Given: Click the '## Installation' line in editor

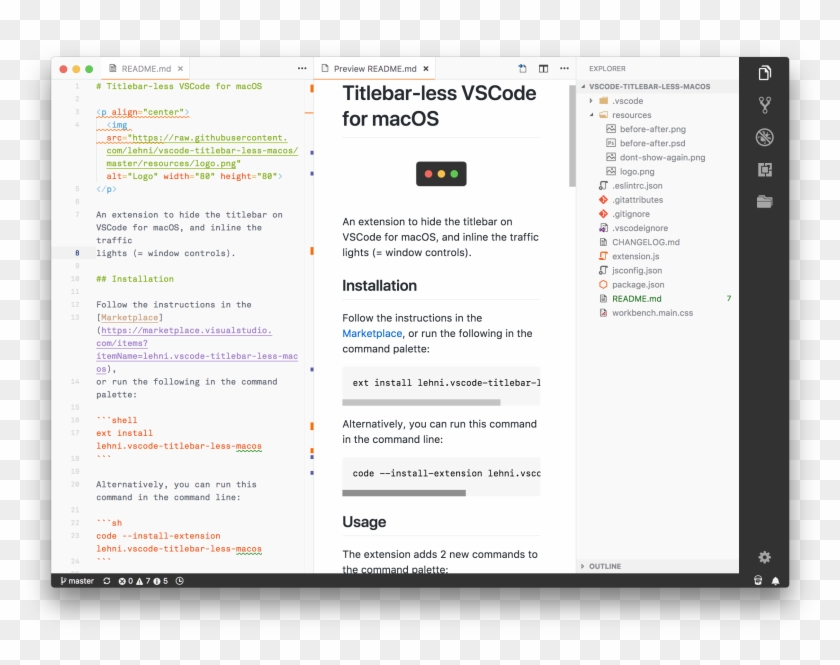Looking at the screenshot, I should tap(135, 279).
